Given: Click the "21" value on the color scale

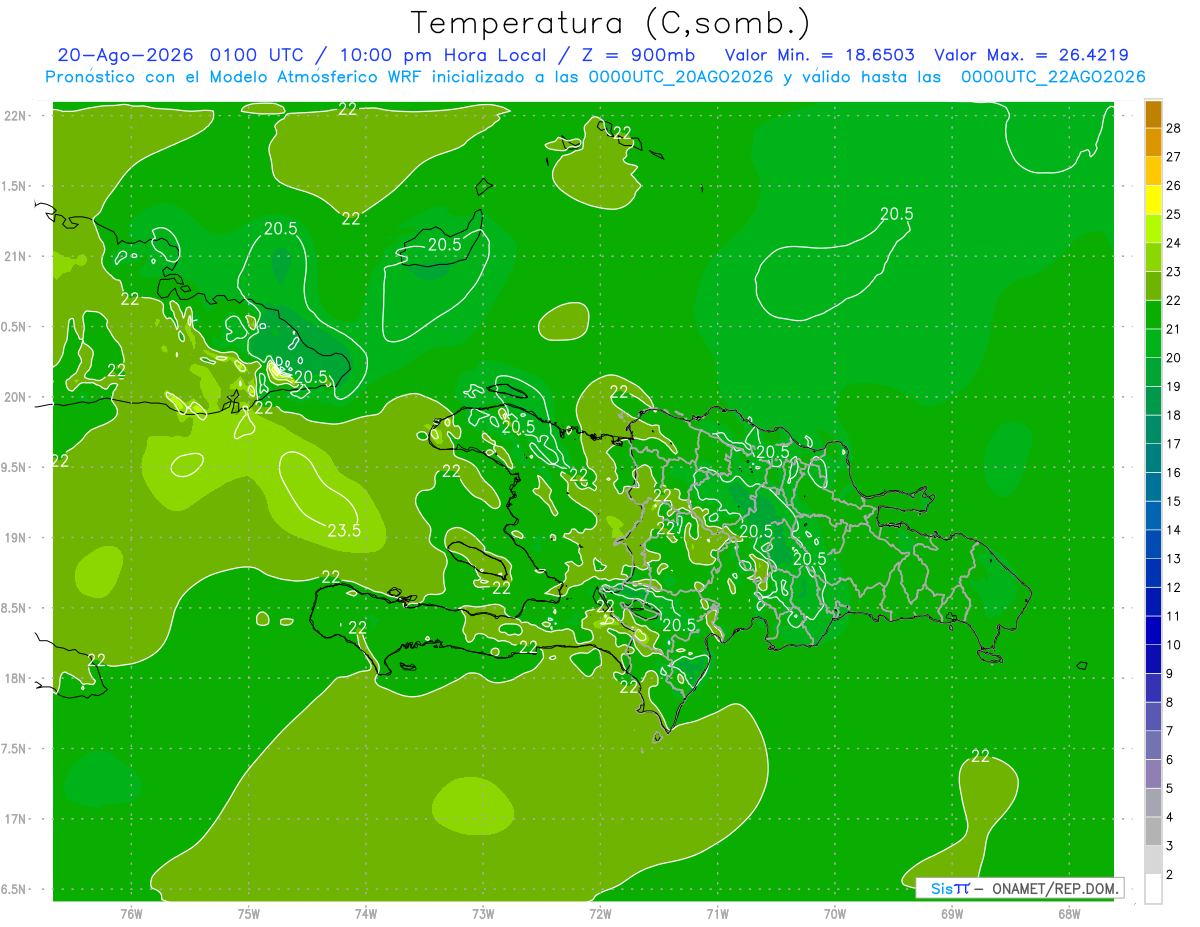Looking at the screenshot, I should coord(1174,329).
